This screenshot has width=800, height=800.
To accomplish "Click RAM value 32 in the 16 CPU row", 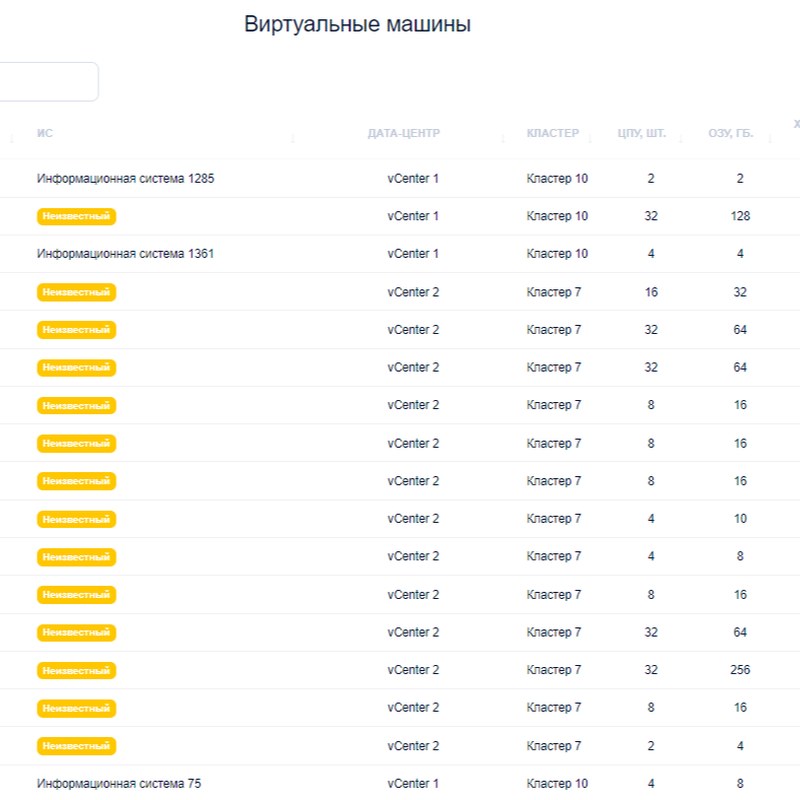I will click(740, 292).
